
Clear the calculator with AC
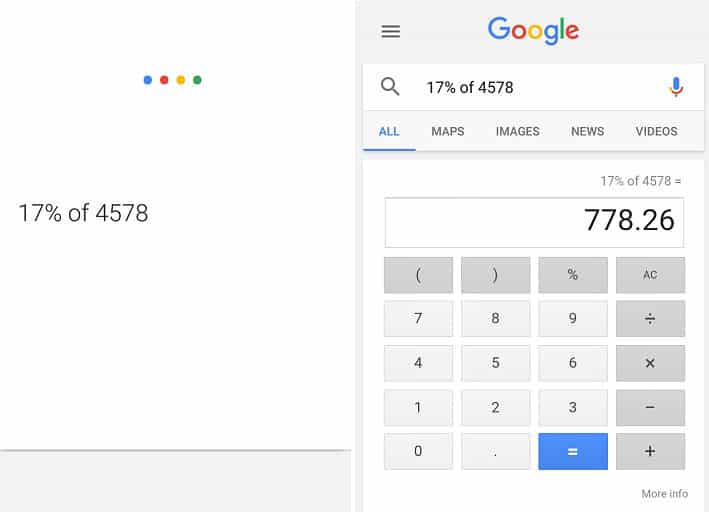(650, 275)
